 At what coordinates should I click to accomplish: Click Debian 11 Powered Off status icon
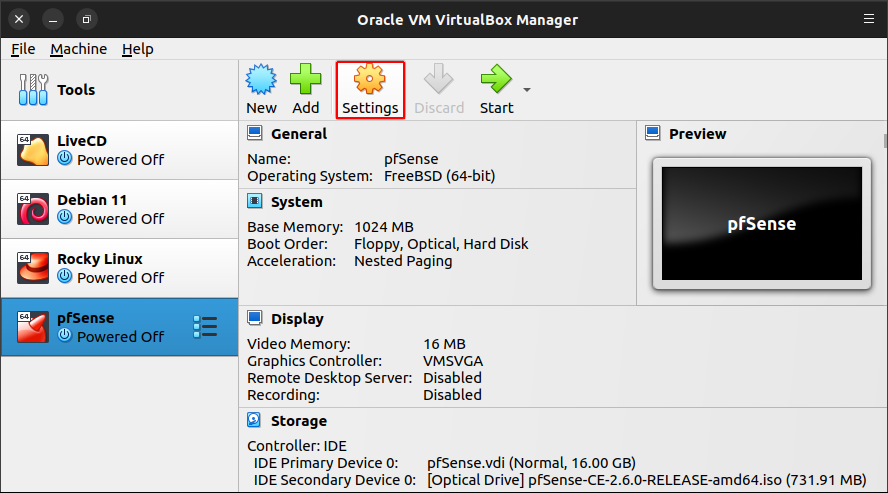click(x=65, y=217)
